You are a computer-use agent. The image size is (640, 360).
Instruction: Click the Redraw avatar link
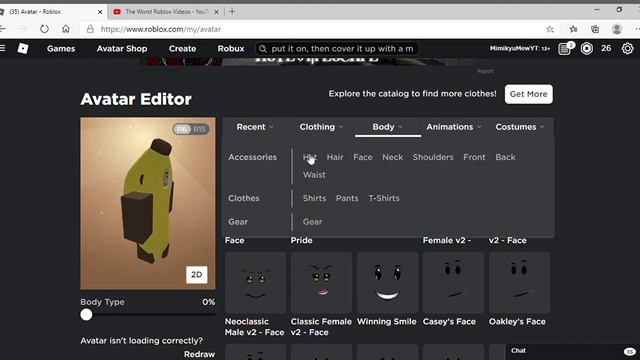click(199, 354)
